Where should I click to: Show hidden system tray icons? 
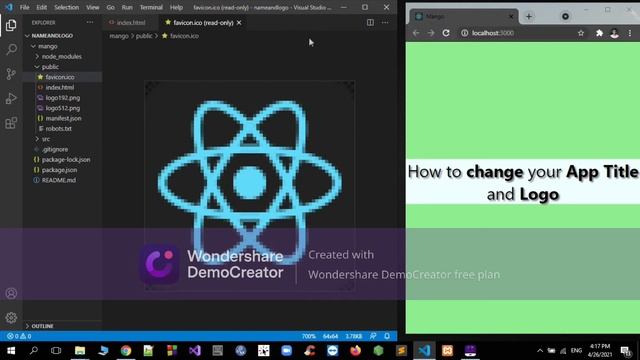(x=540, y=350)
